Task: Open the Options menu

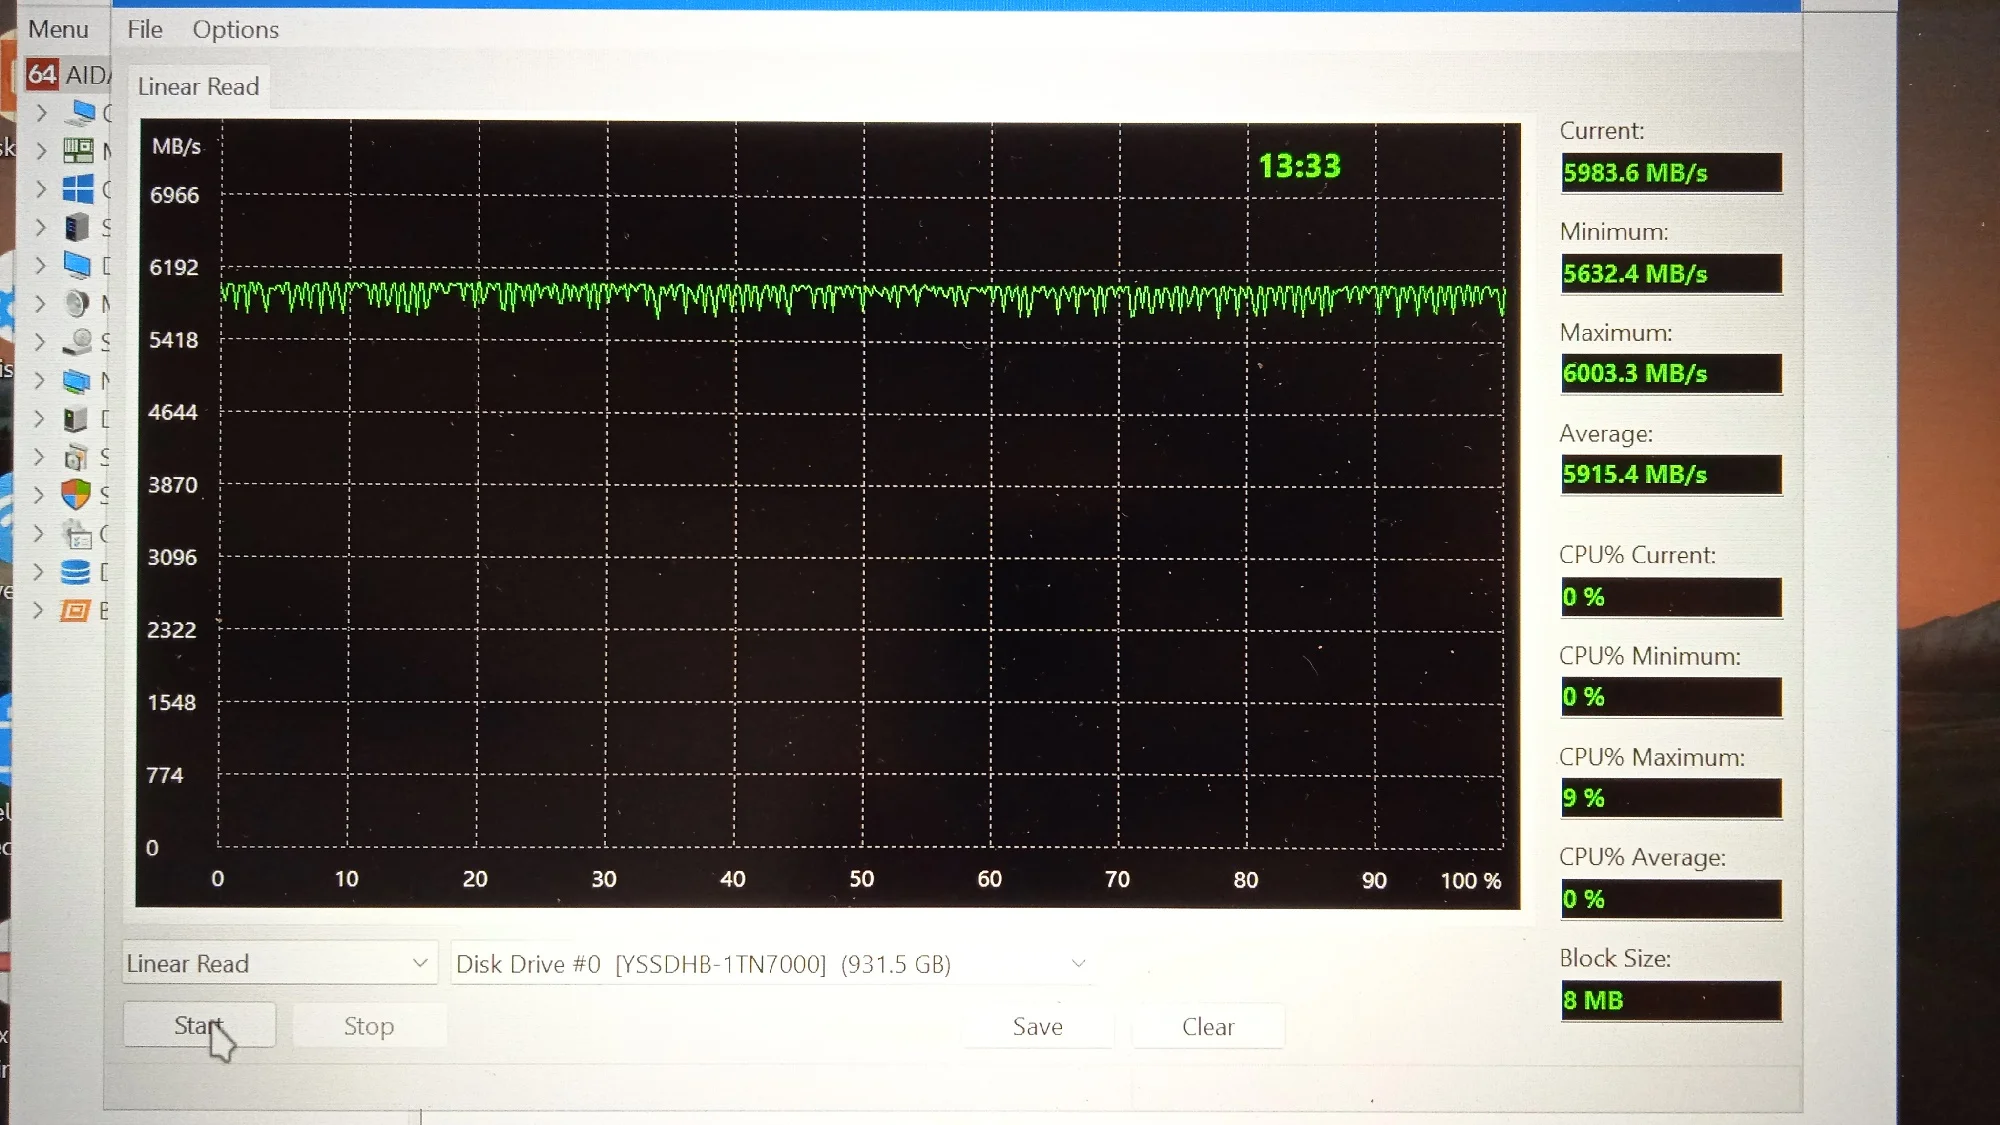Action: point(235,30)
